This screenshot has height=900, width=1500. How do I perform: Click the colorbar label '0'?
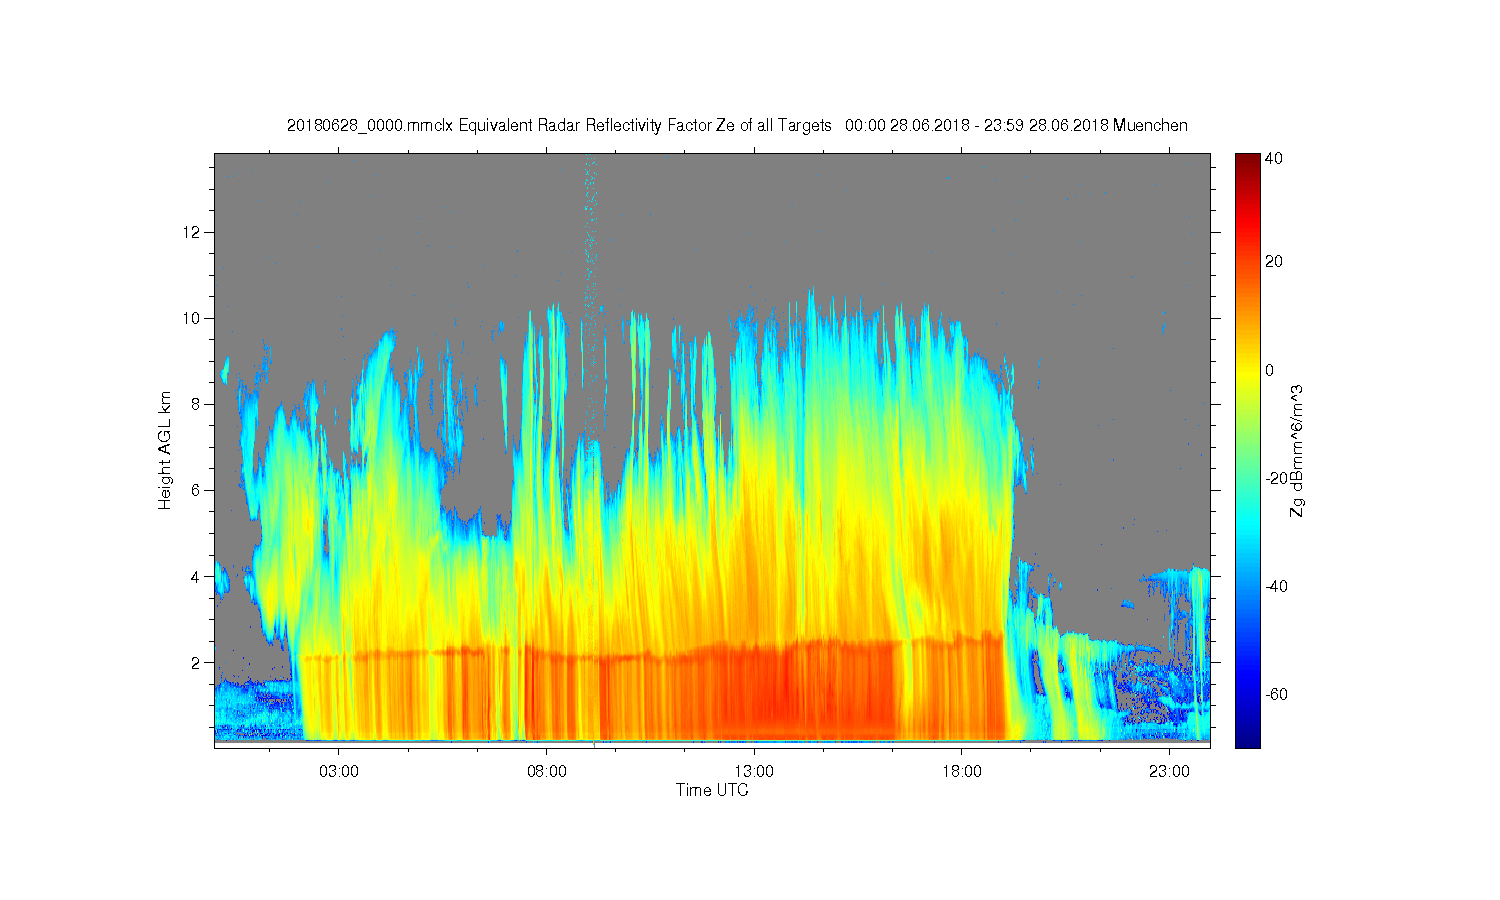pos(1270,370)
